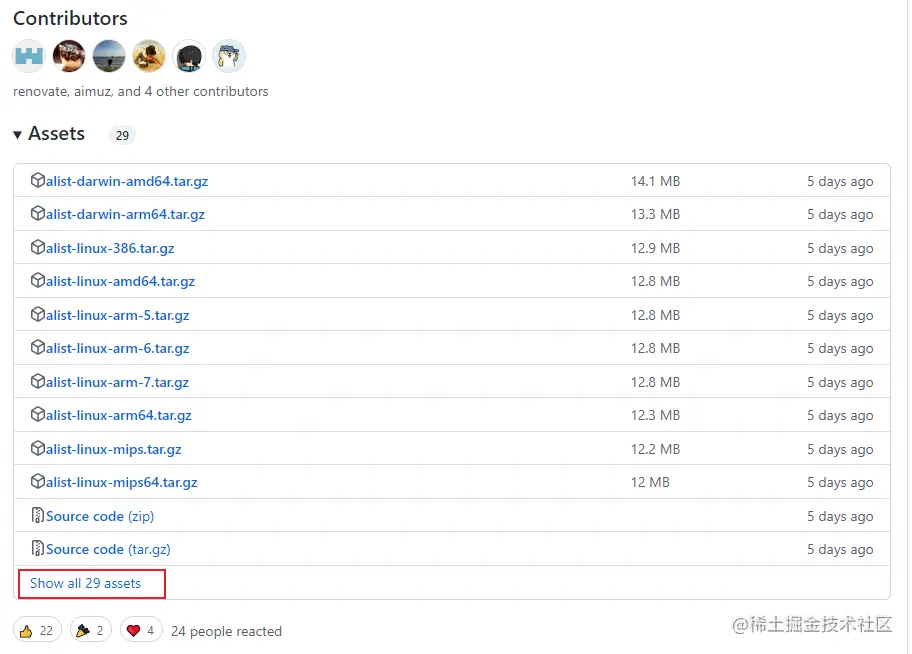
Task: Click the 12.2 MB file size
Action: [656, 449]
